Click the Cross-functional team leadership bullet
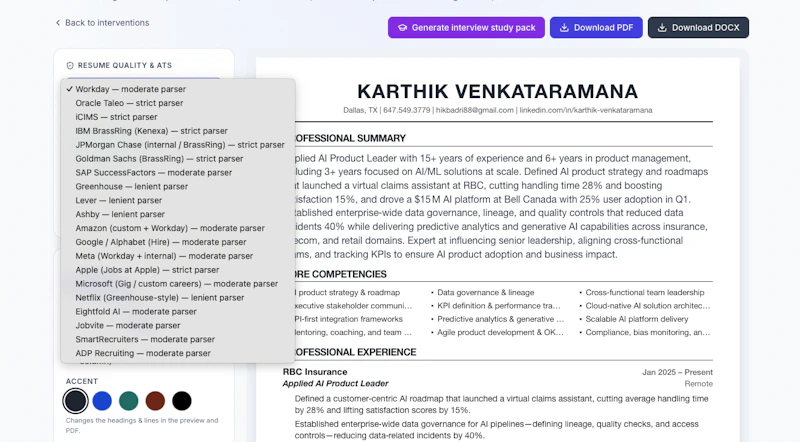The height and width of the screenshot is (442, 800). [x=644, y=292]
